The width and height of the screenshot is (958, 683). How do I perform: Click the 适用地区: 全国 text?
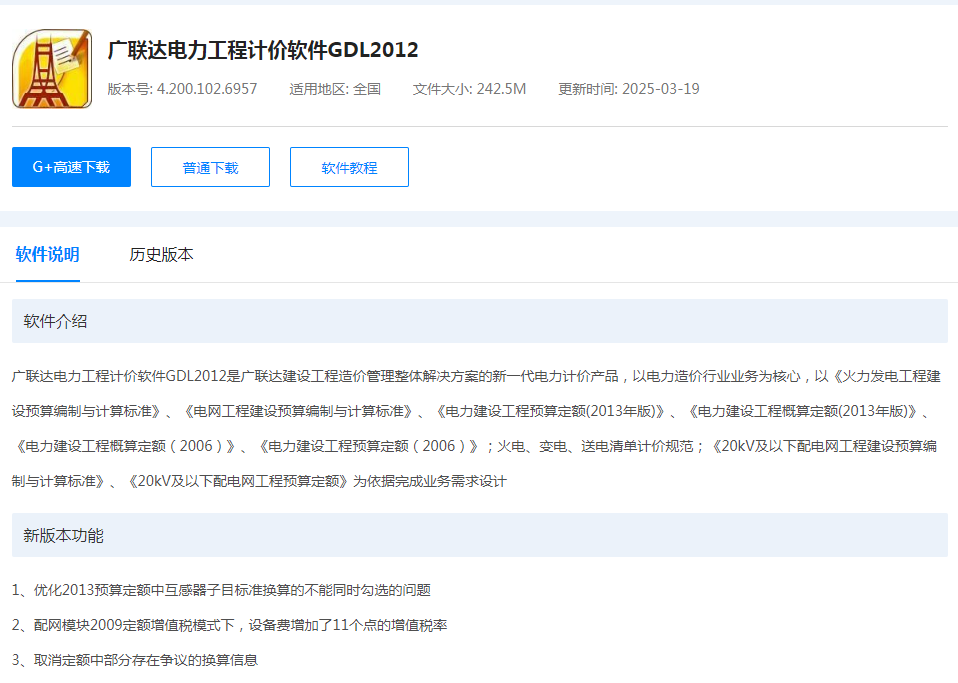pyautogui.click(x=335, y=89)
